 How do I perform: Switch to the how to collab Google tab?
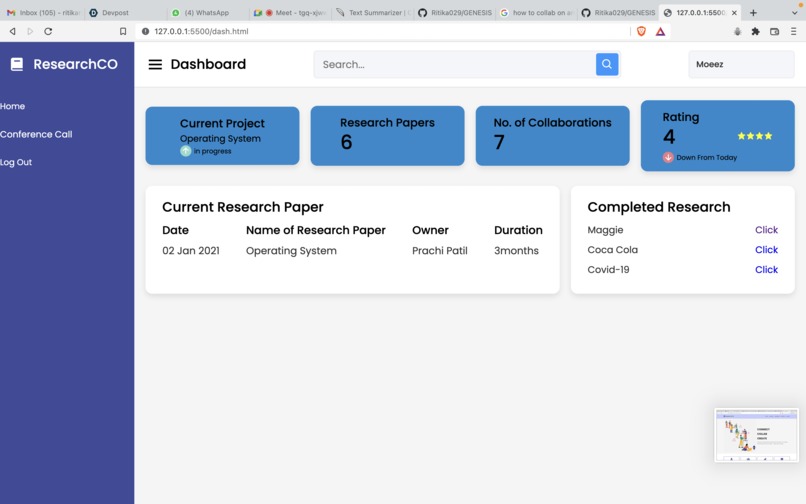click(536, 13)
